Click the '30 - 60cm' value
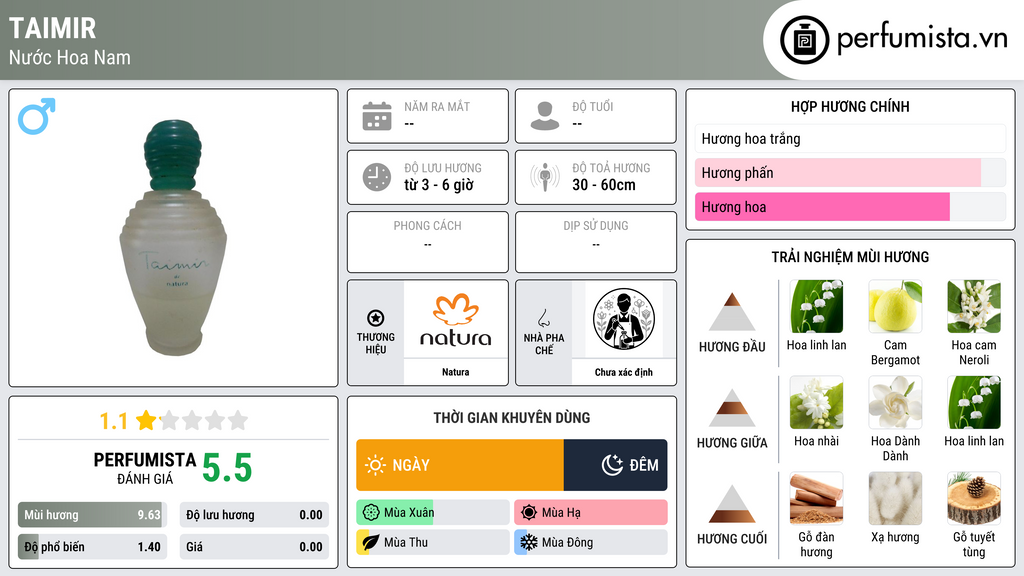1024x576 pixels. (x=604, y=185)
